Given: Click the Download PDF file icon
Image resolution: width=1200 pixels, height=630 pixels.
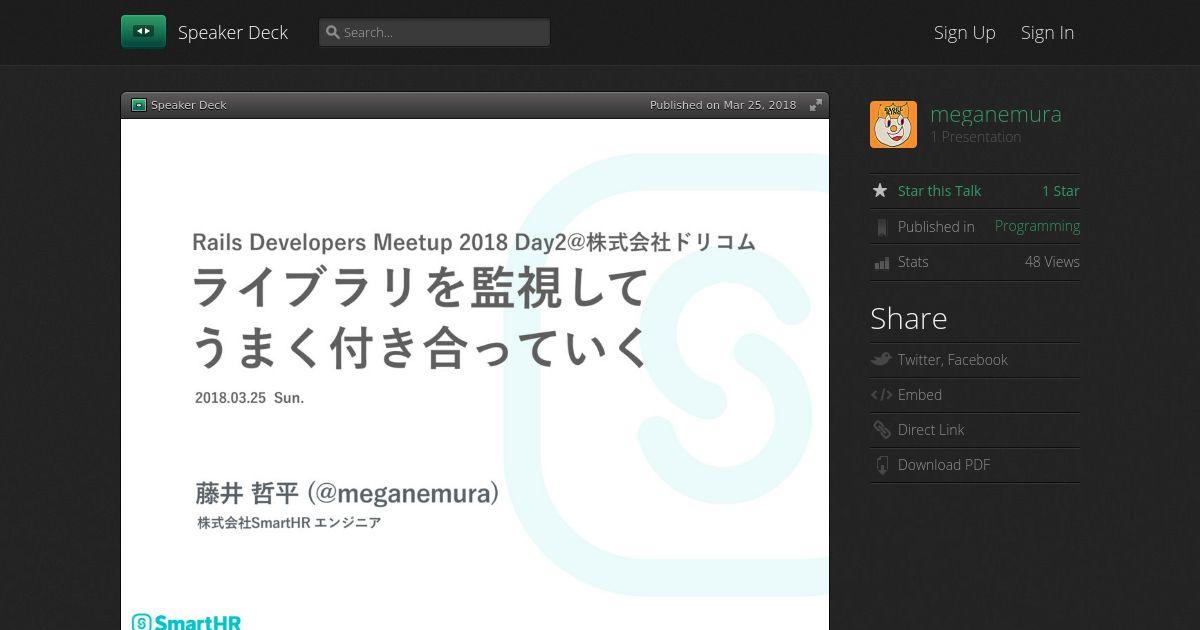Looking at the screenshot, I should coord(881,465).
